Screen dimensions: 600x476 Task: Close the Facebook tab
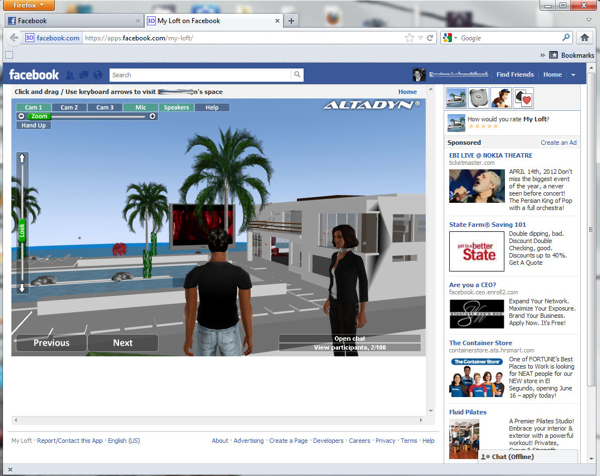[138, 21]
